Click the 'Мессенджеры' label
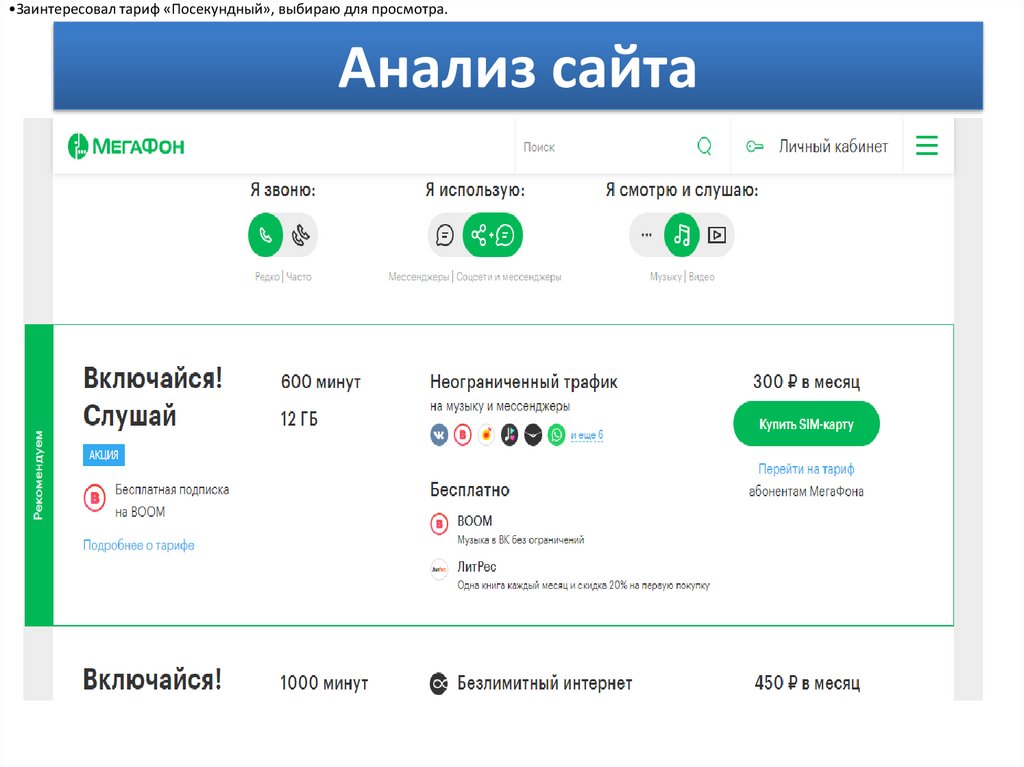Screen dimensions: 1024x767 point(419,277)
